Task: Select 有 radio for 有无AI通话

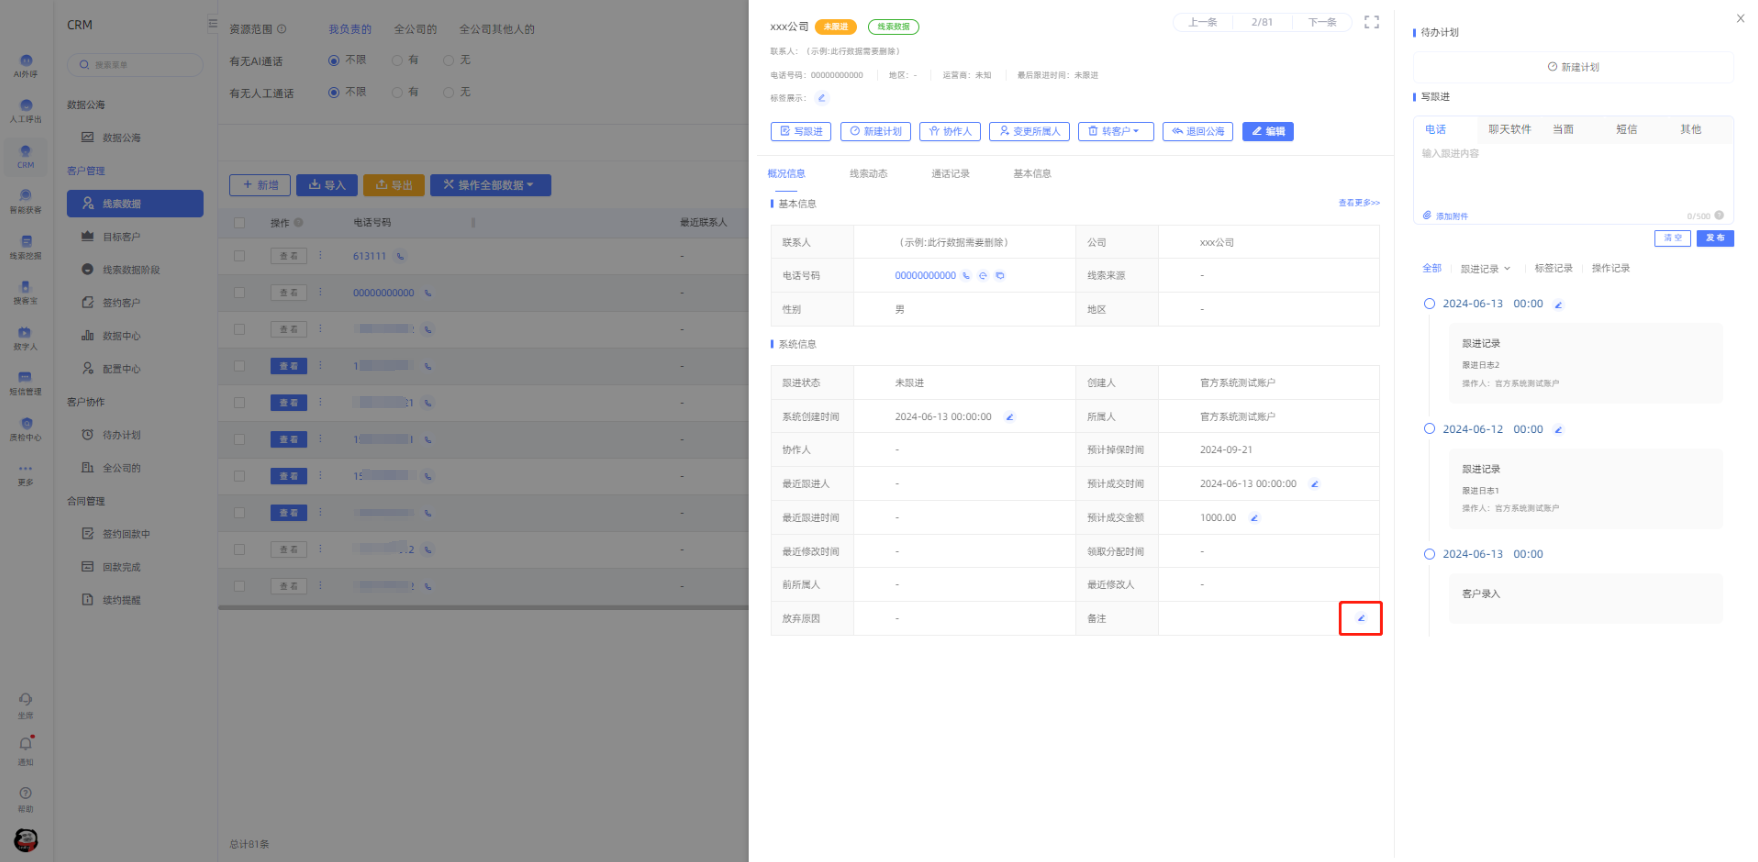Action: (x=397, y=60)
